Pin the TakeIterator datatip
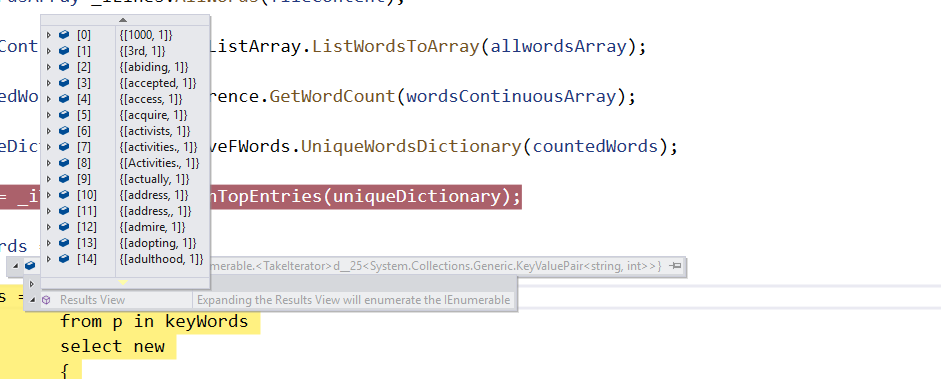Image resolution: width=941 pixels, height=379 pixels. 676,266
